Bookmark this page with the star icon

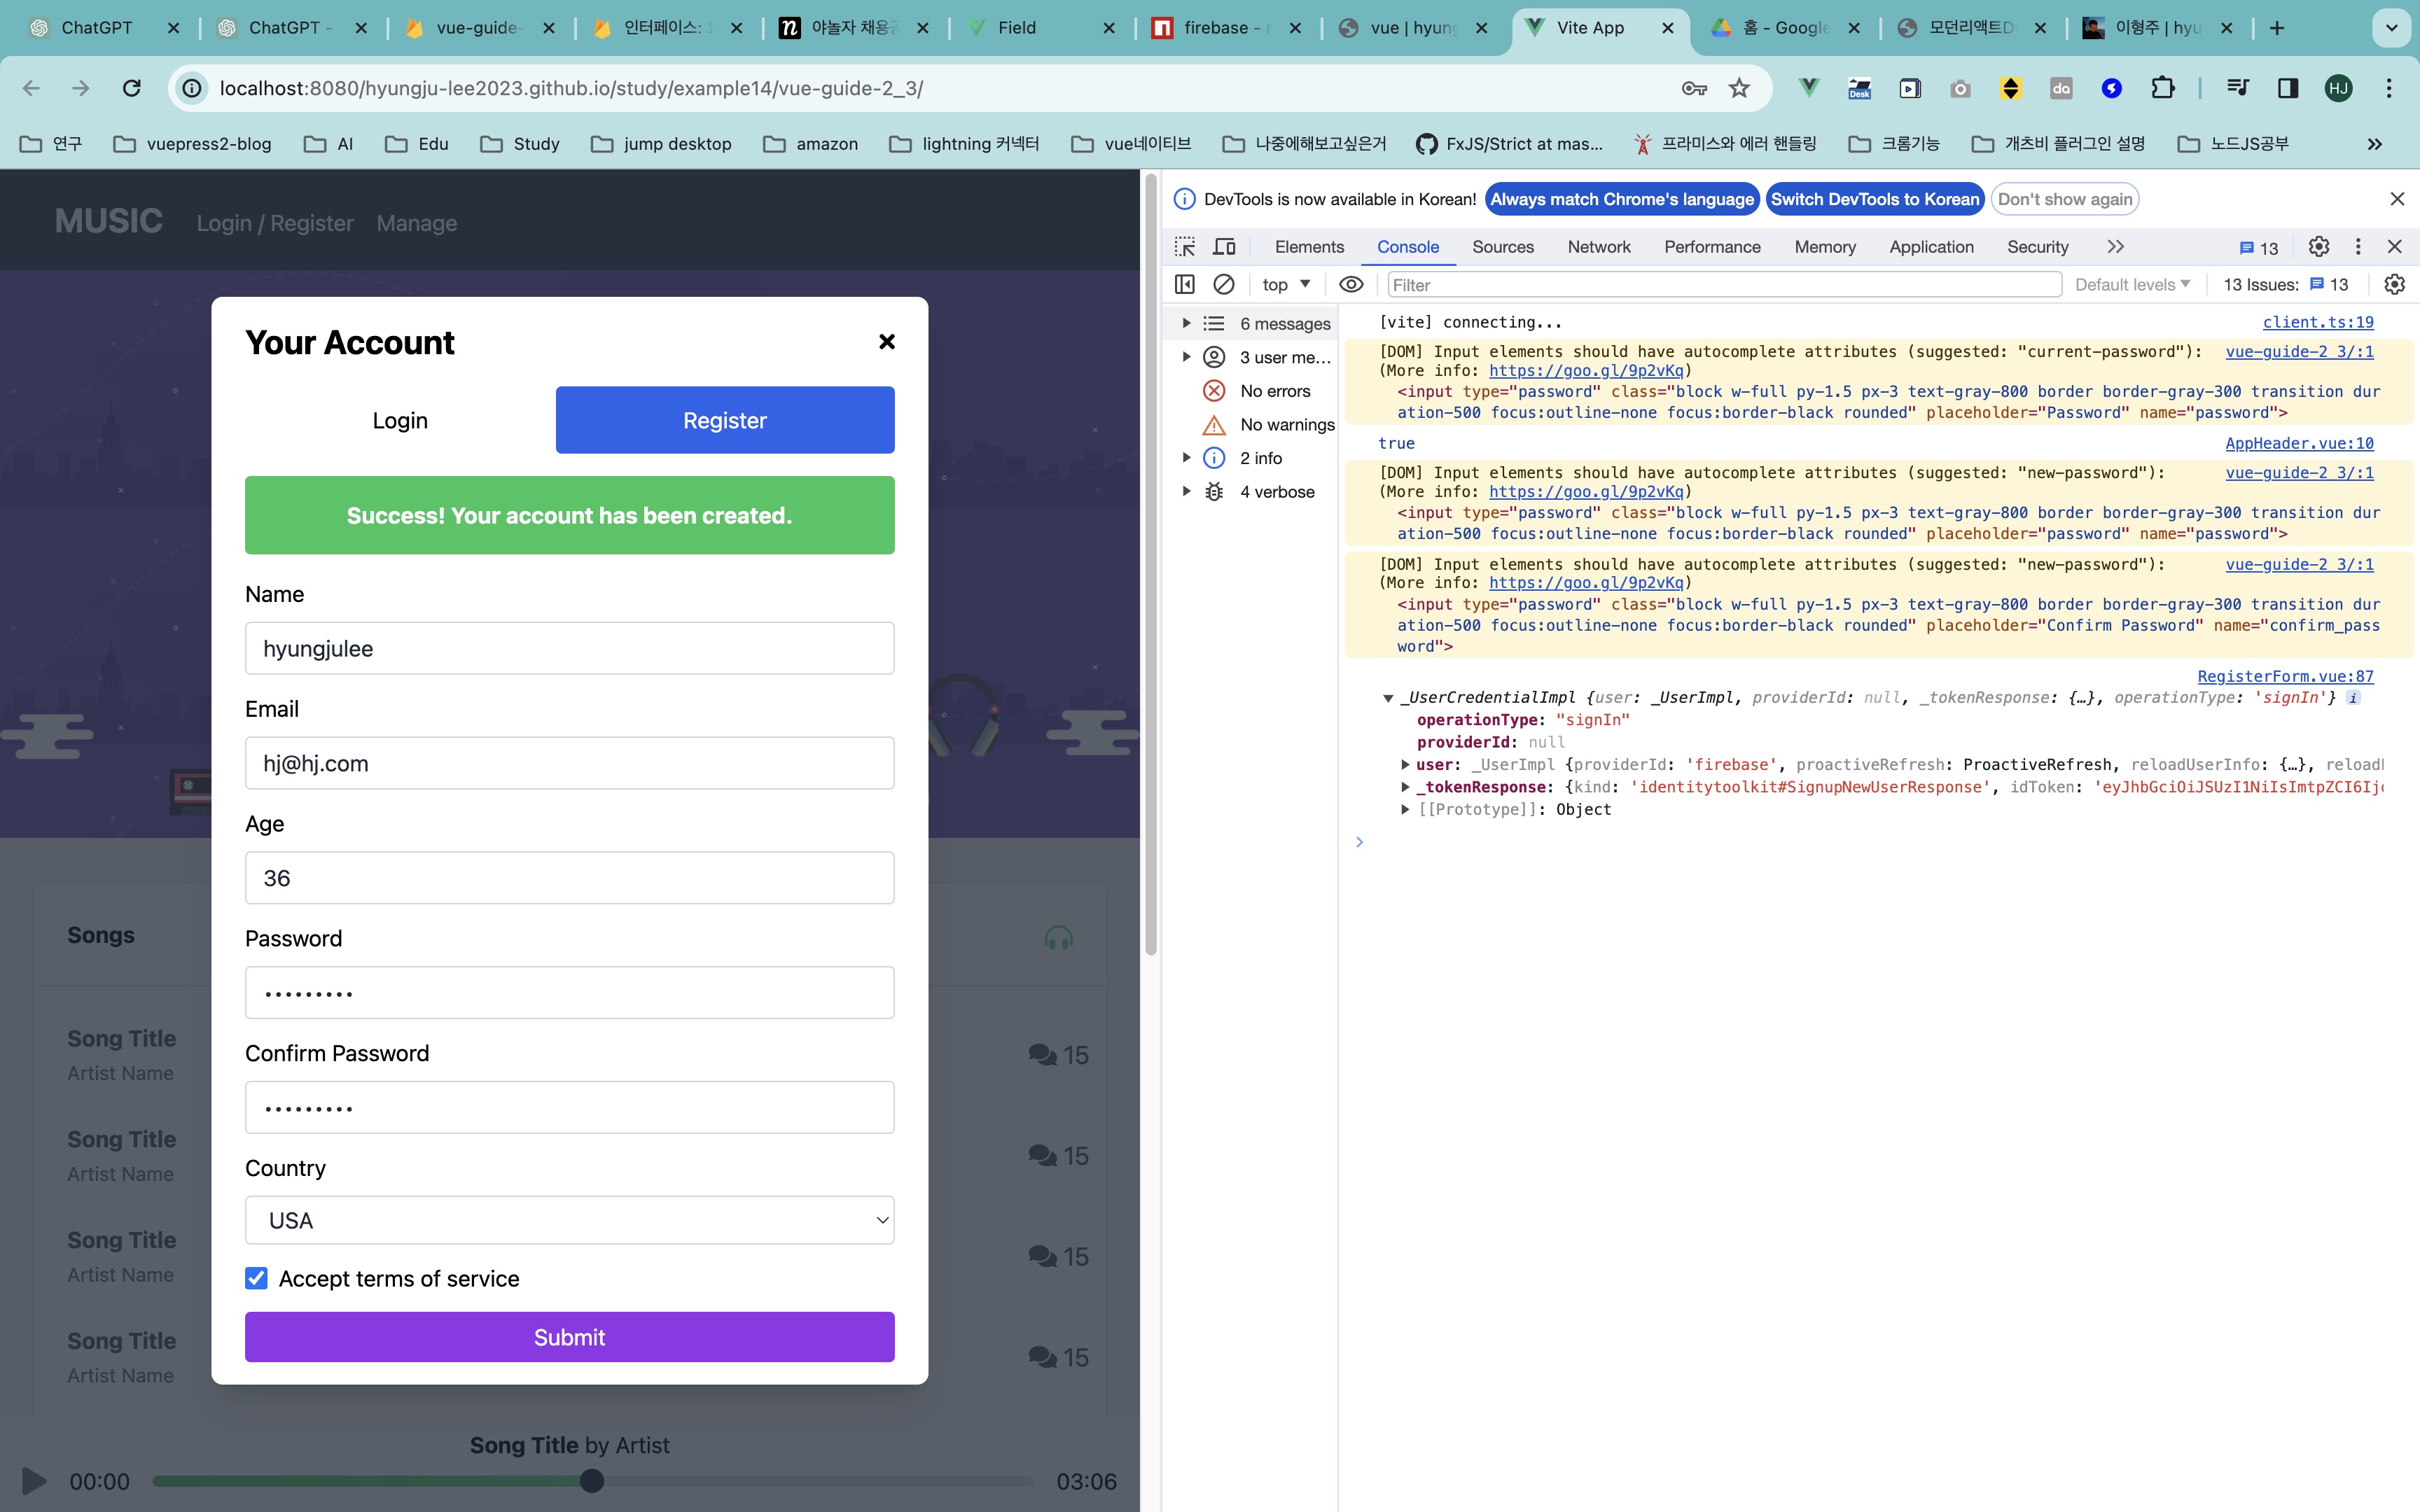click(x=1740, y=88)
